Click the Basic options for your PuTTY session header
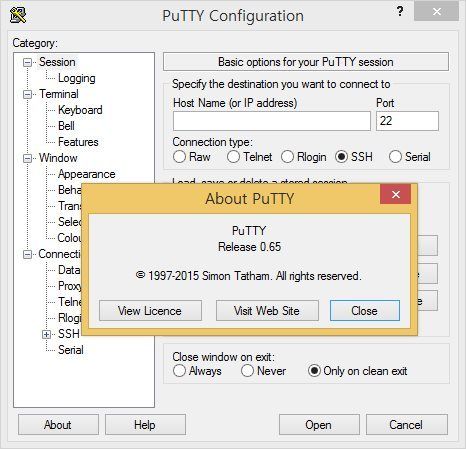The image size is (466, 449). coord(306,62)
